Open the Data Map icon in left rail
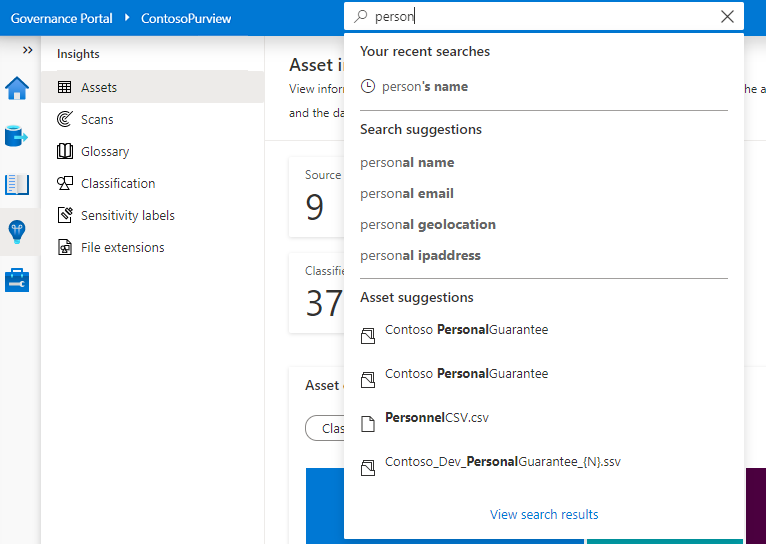The height and width of the screenshot is (544, 766). point(18,136)
